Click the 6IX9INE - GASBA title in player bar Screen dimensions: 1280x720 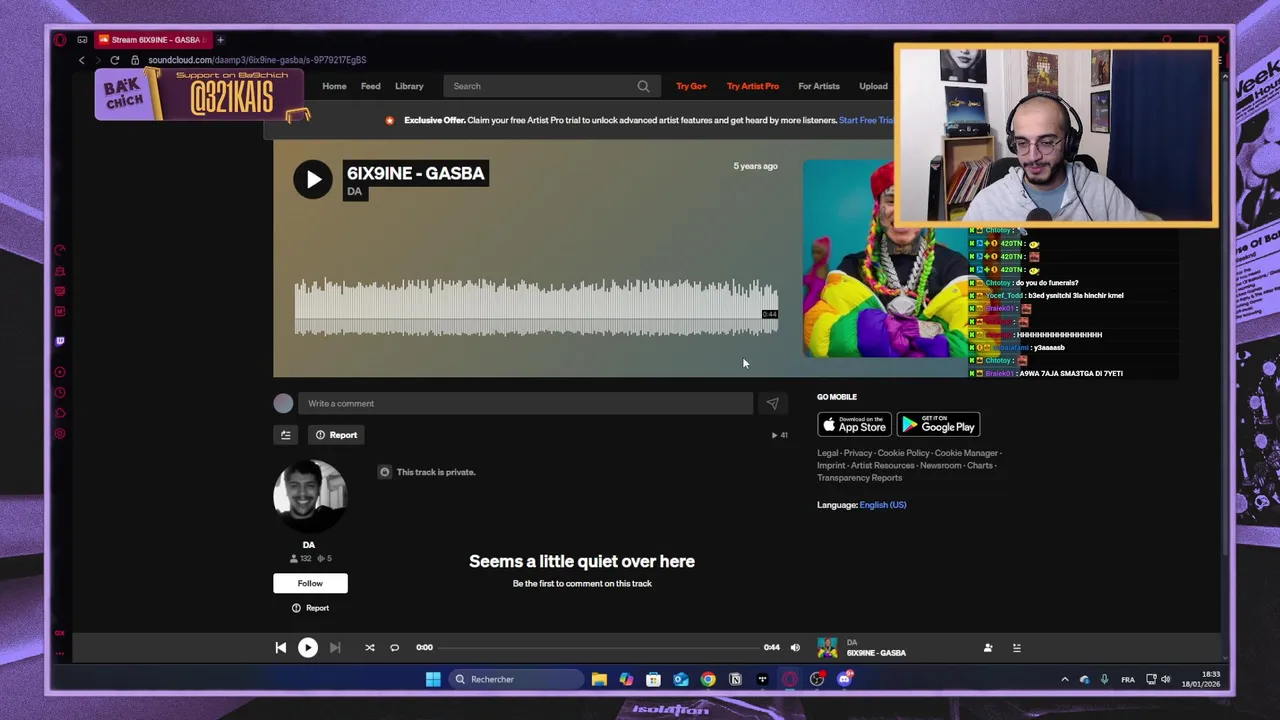coord(876,653)
